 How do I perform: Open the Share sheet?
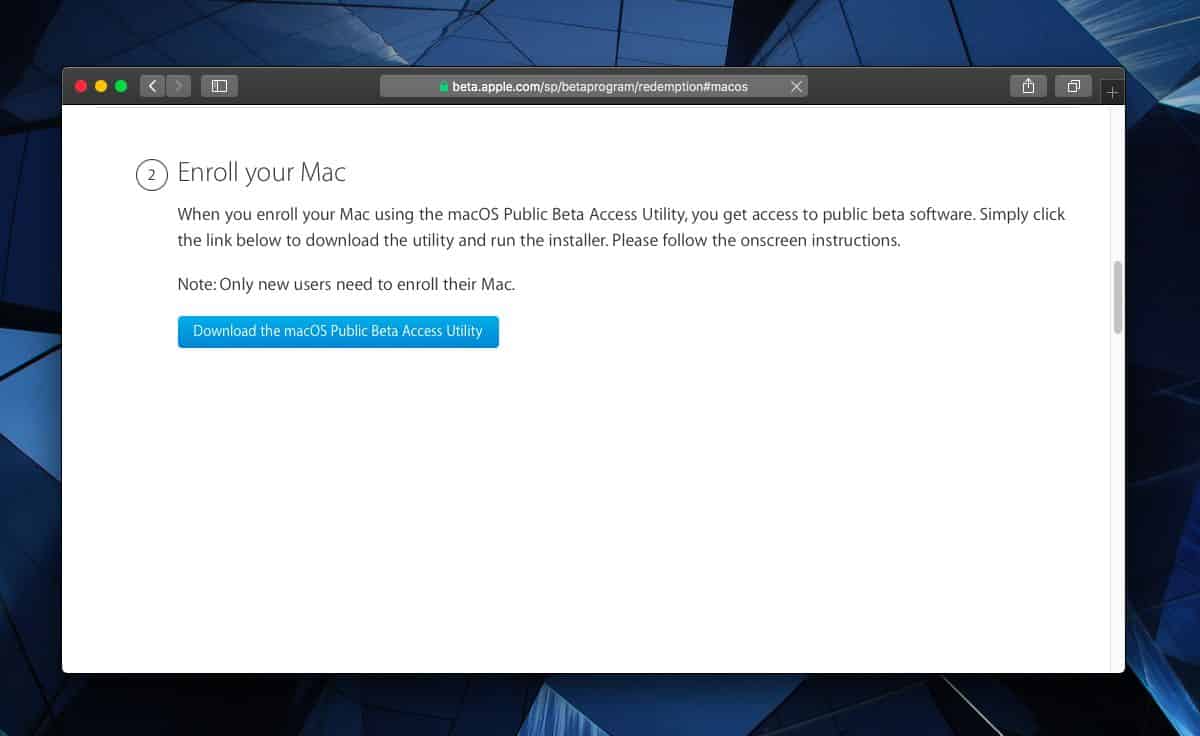(x=1027, y=86)
